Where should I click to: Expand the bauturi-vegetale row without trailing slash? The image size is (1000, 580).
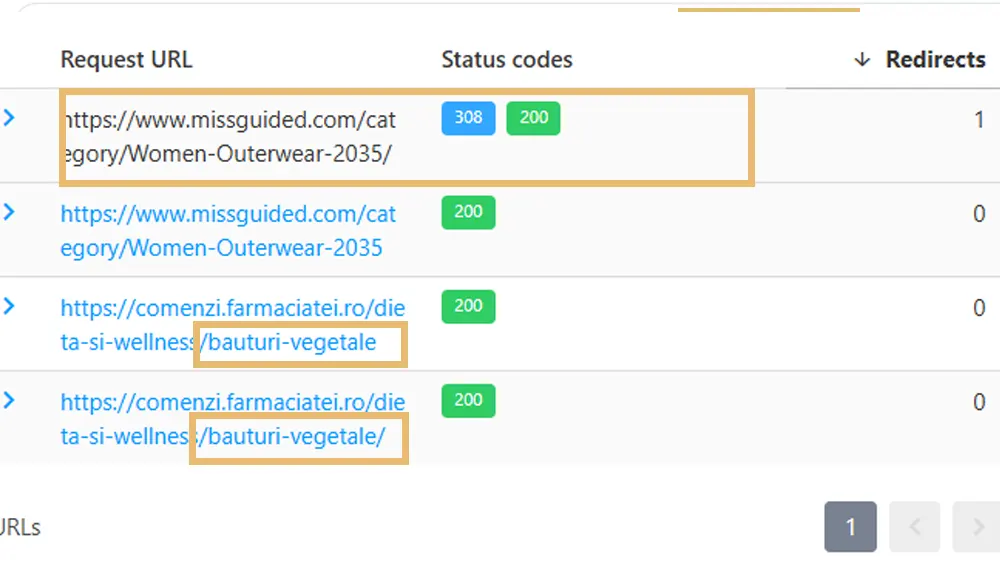point(10,306)
